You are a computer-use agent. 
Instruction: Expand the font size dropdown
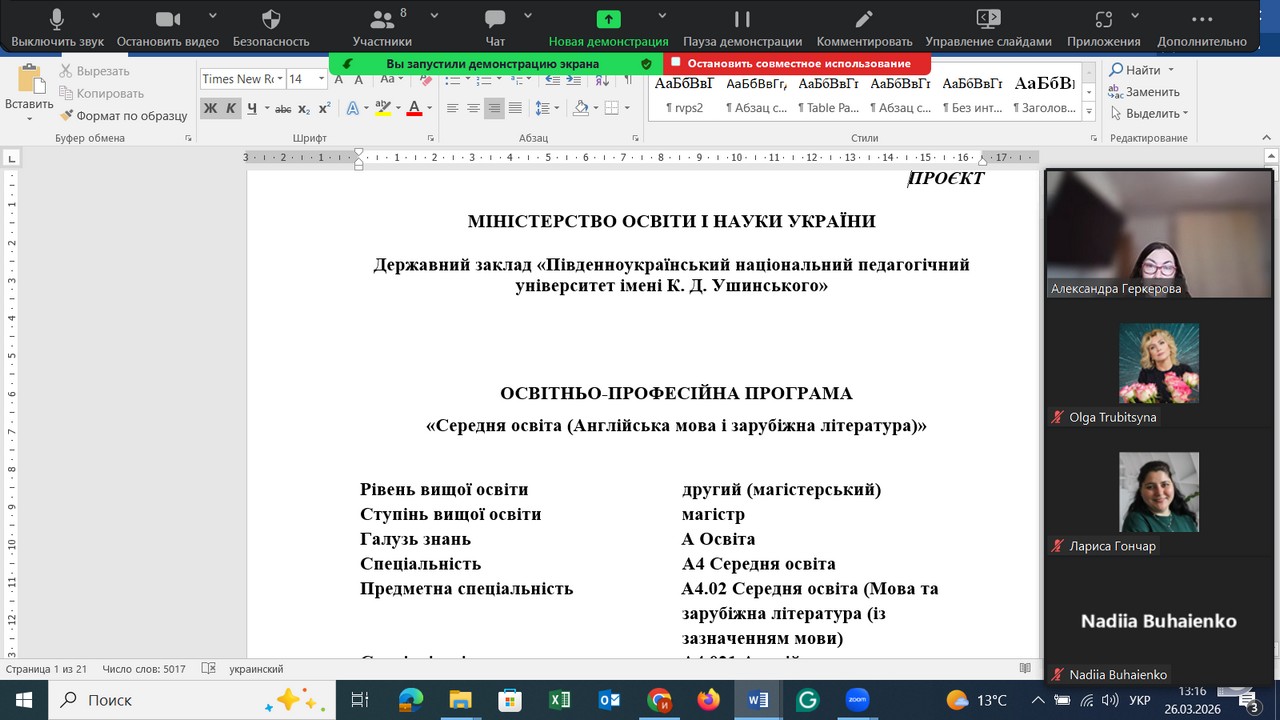(x=321, y=79)
